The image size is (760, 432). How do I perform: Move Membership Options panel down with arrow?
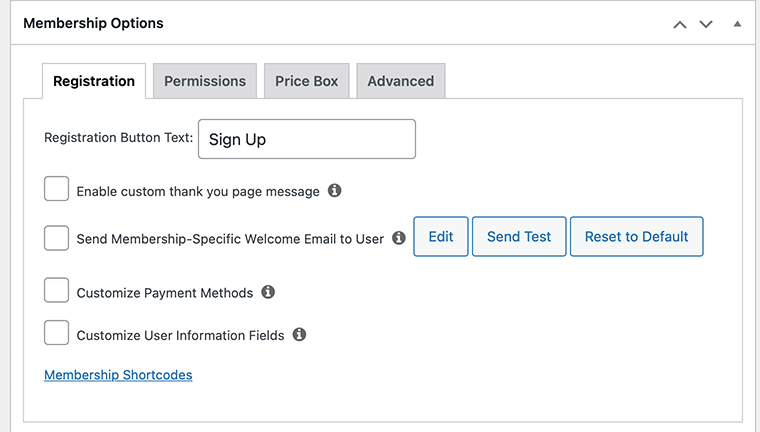coord(706,23)
